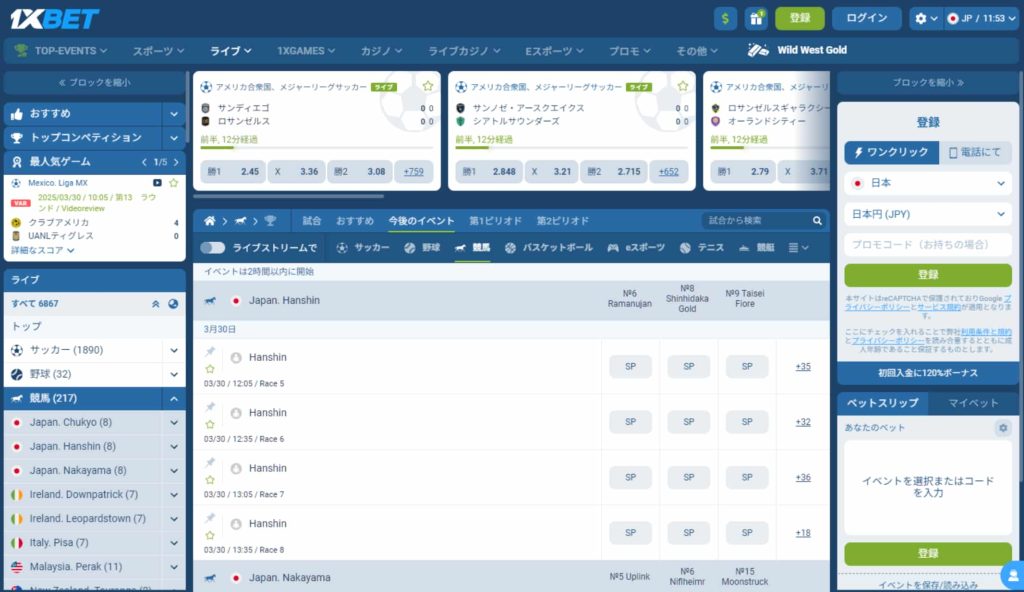Open bet slip settings gear icon
The width and height of the screenshot is (1024, 592).
[1003, 428]
